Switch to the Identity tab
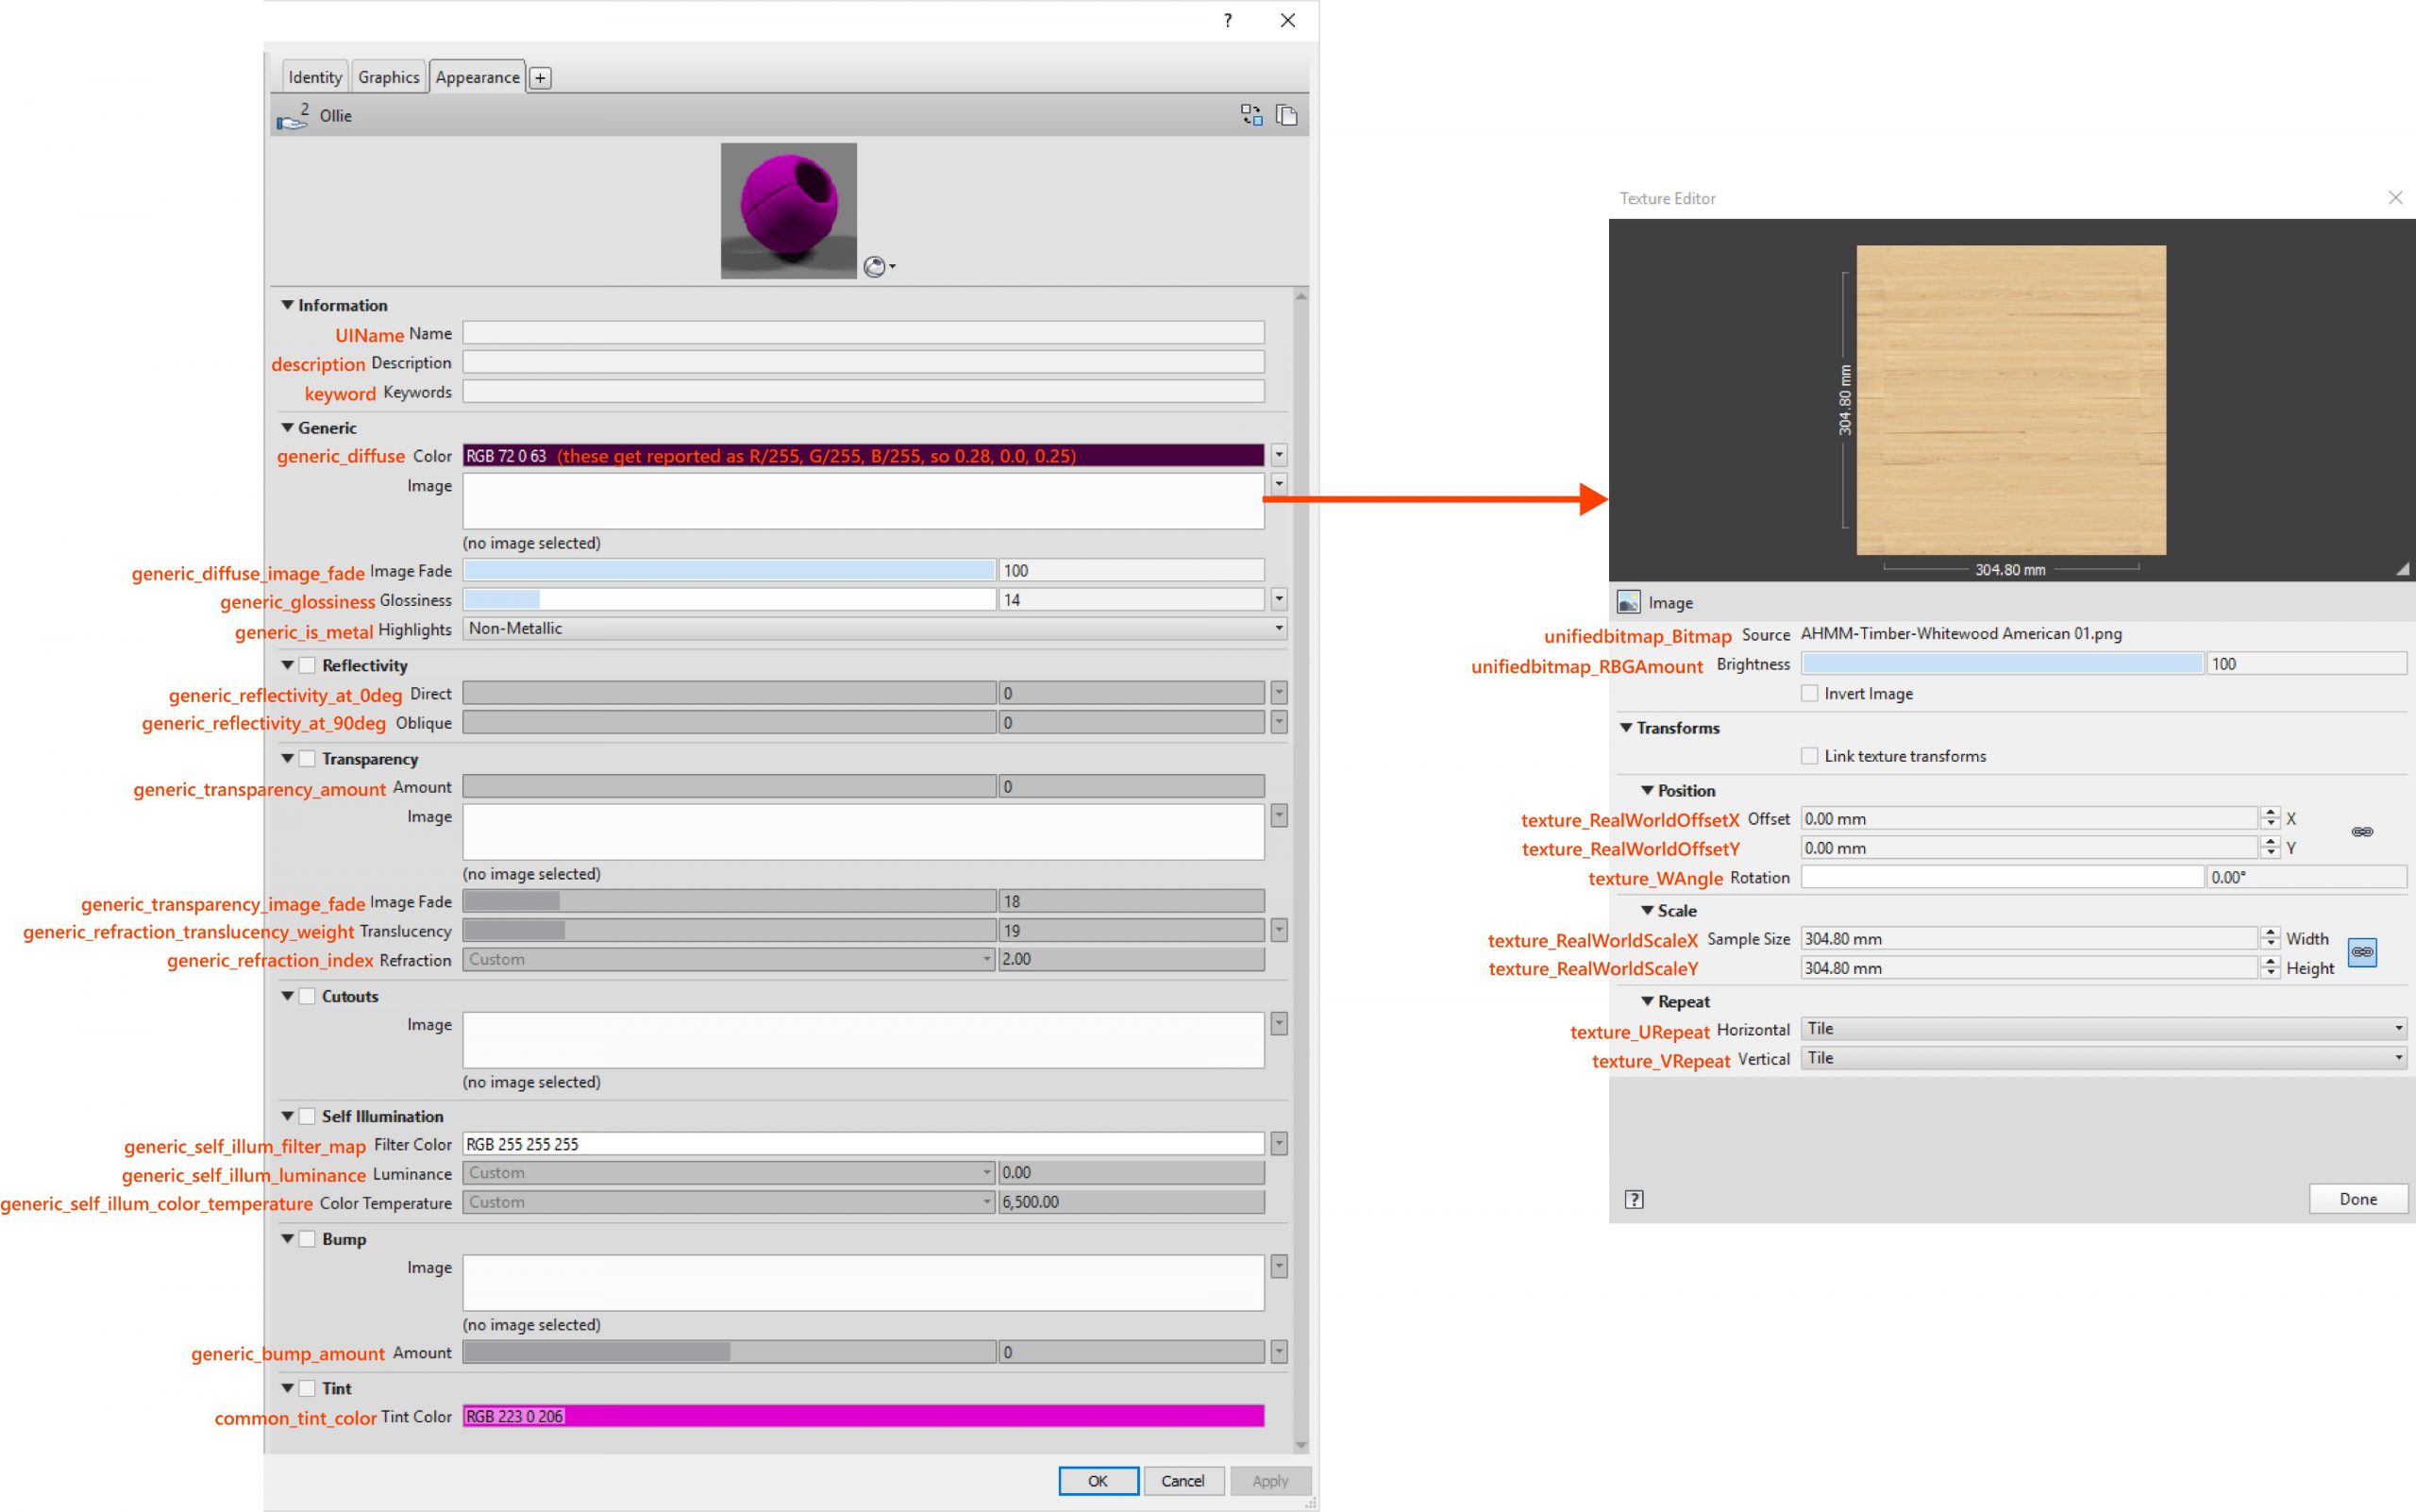2416x1512 pixels. [x=314, y=76]
